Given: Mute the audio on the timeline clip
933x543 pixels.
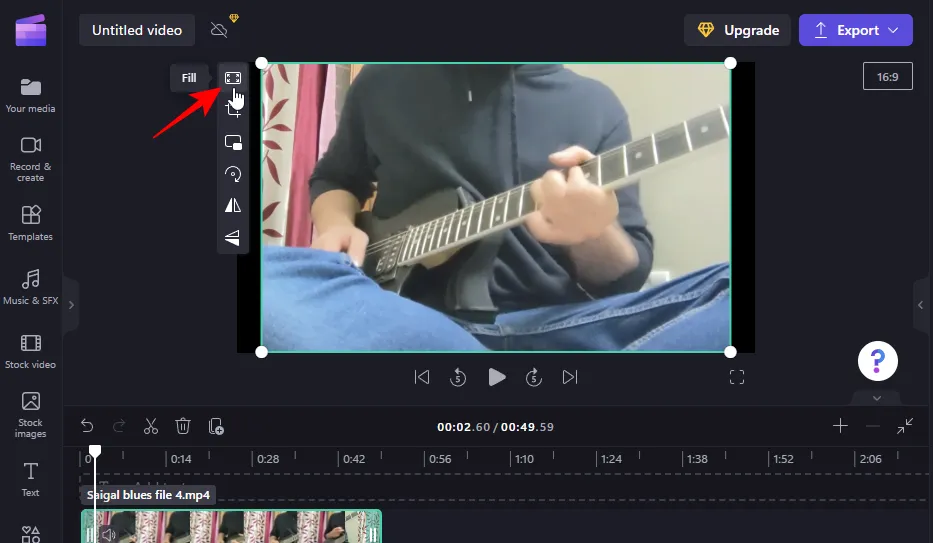Looking at the screenshot, I should click(108, 535).
